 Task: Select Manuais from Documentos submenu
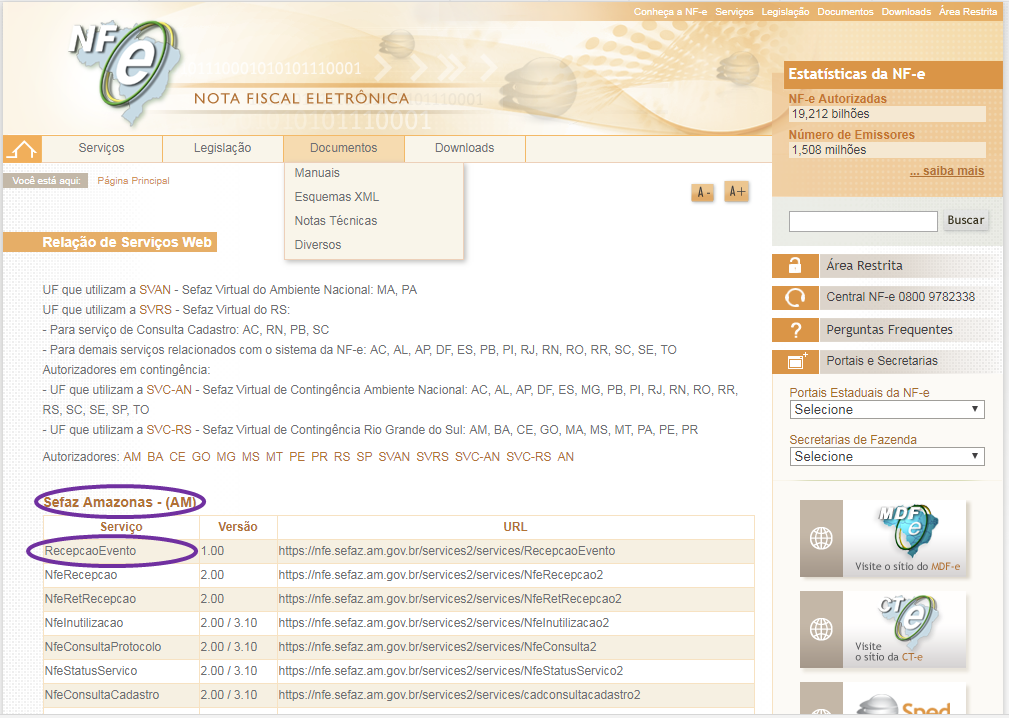(x=317, y=173)
